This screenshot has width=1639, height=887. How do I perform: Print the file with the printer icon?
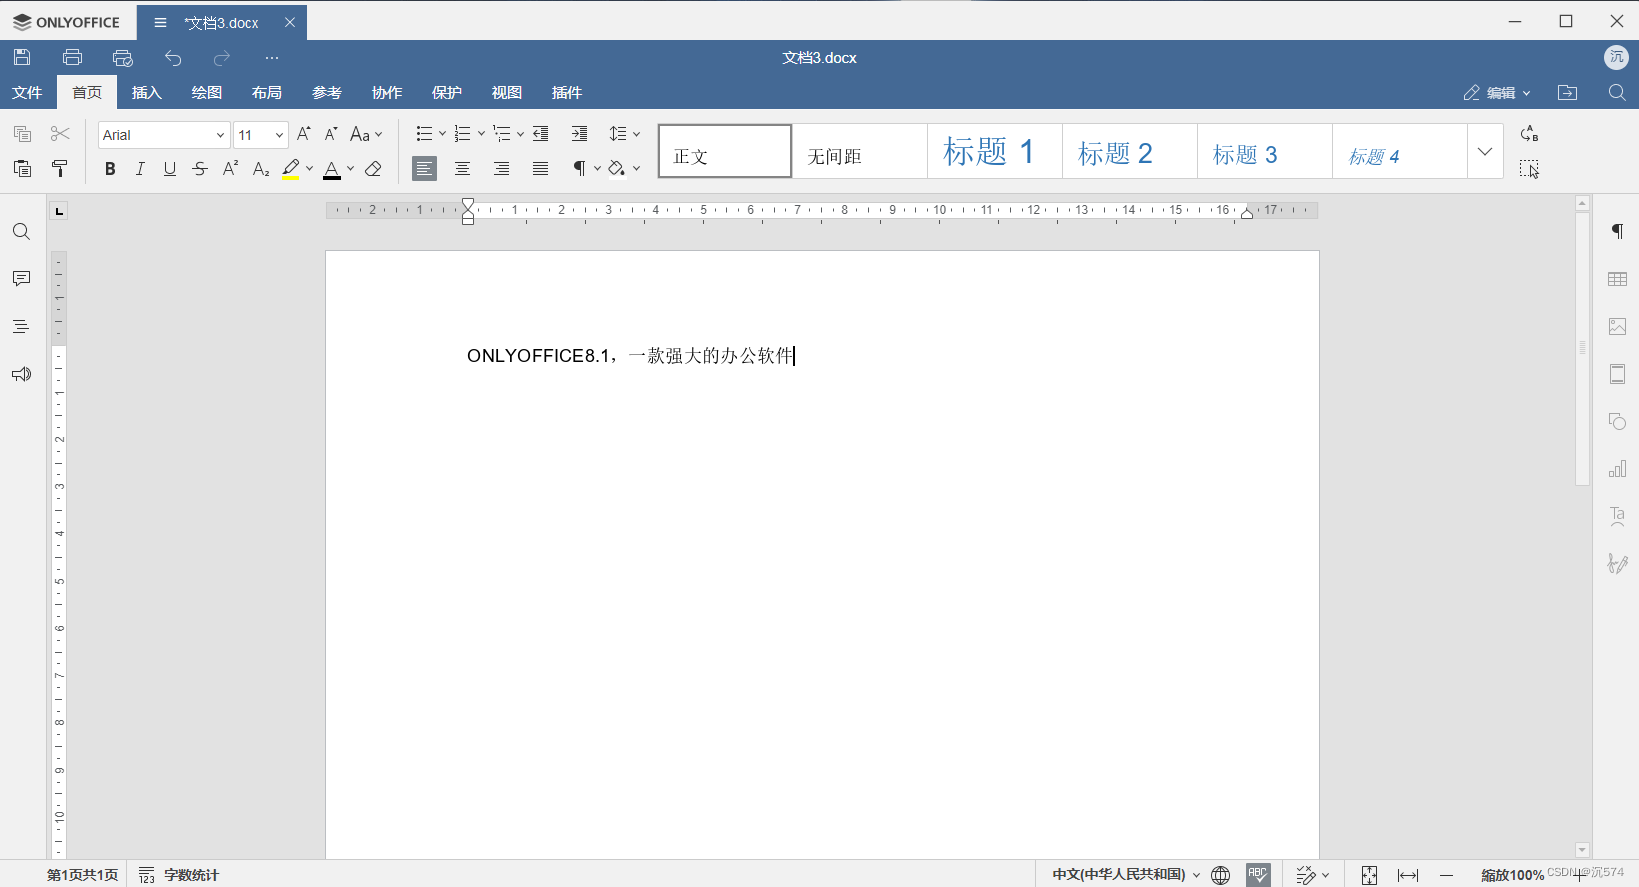click(72, 57)
